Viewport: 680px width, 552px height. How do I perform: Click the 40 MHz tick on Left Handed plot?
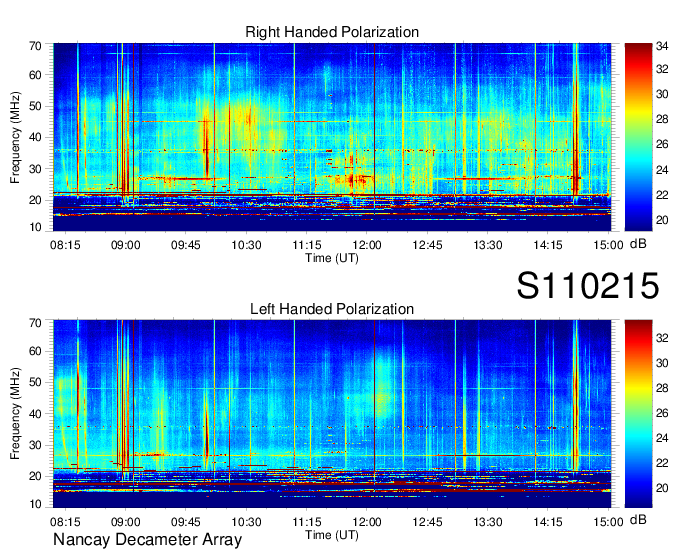pos(35,414)
